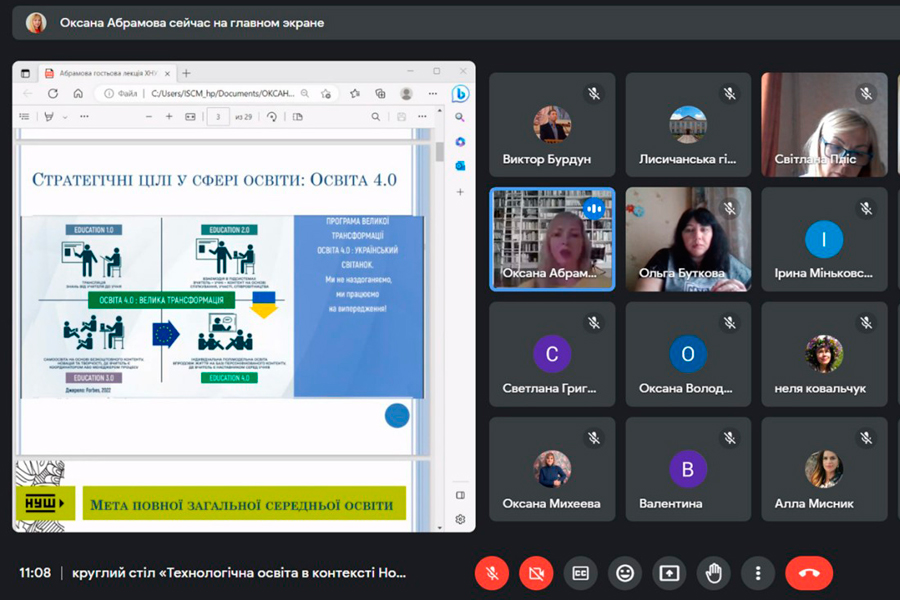Select Ольга Буткова's video tile
The image size is (900, 600).
pyautogui.click(x=688, y=238)
